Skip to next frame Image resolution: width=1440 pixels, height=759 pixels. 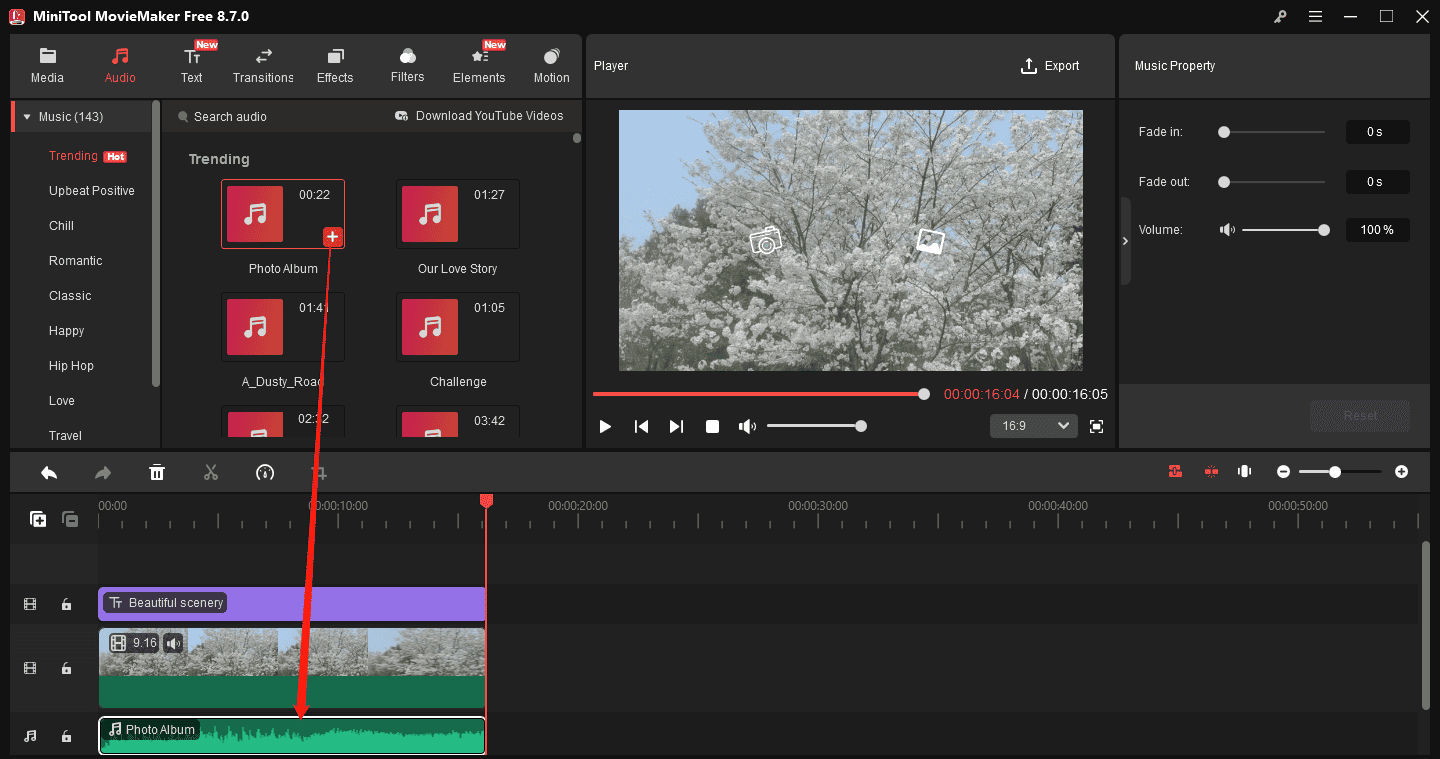pos(676,426)
